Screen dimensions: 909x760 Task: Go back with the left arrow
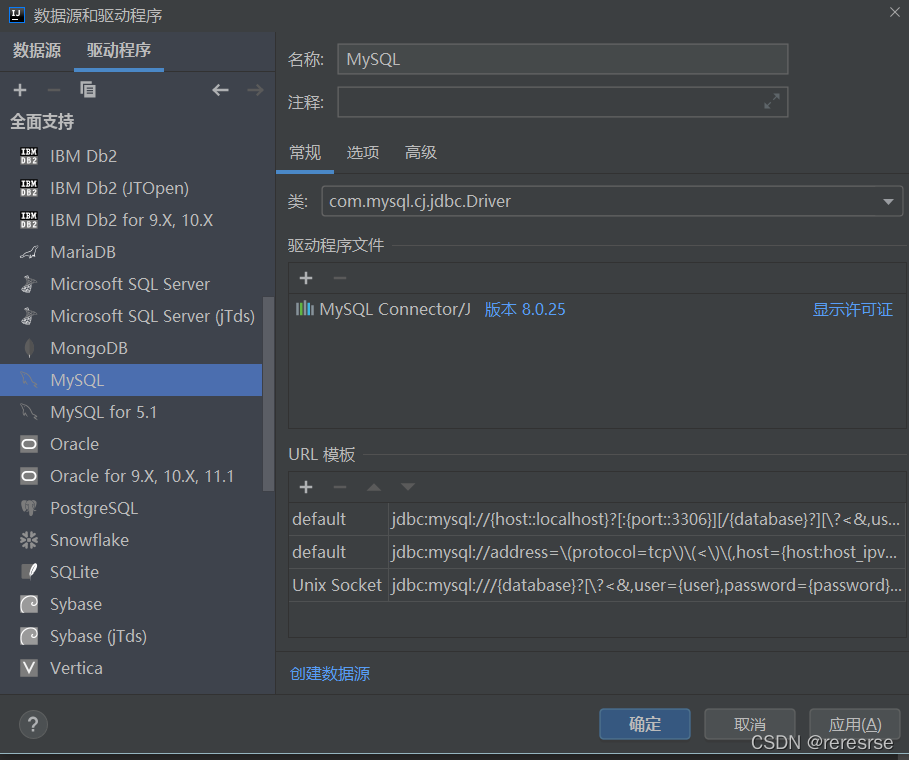pos(220,90)
